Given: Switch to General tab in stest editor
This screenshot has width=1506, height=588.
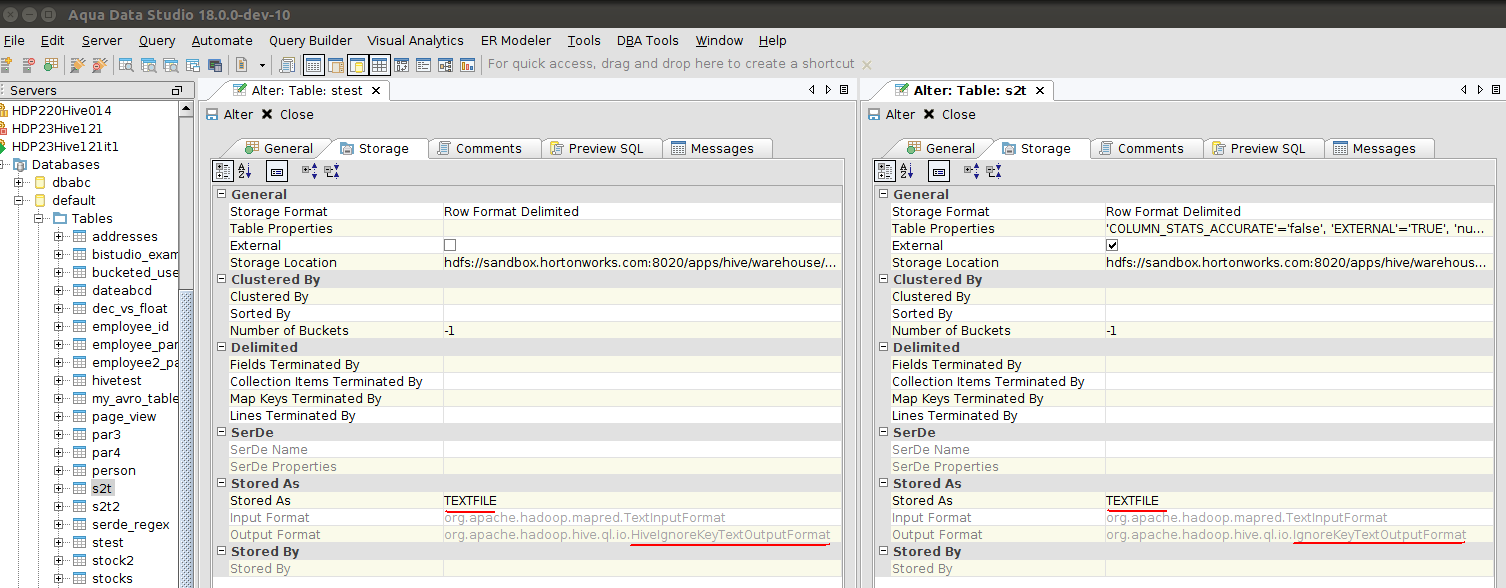Looking at the screenshot, I should [279, 148].
